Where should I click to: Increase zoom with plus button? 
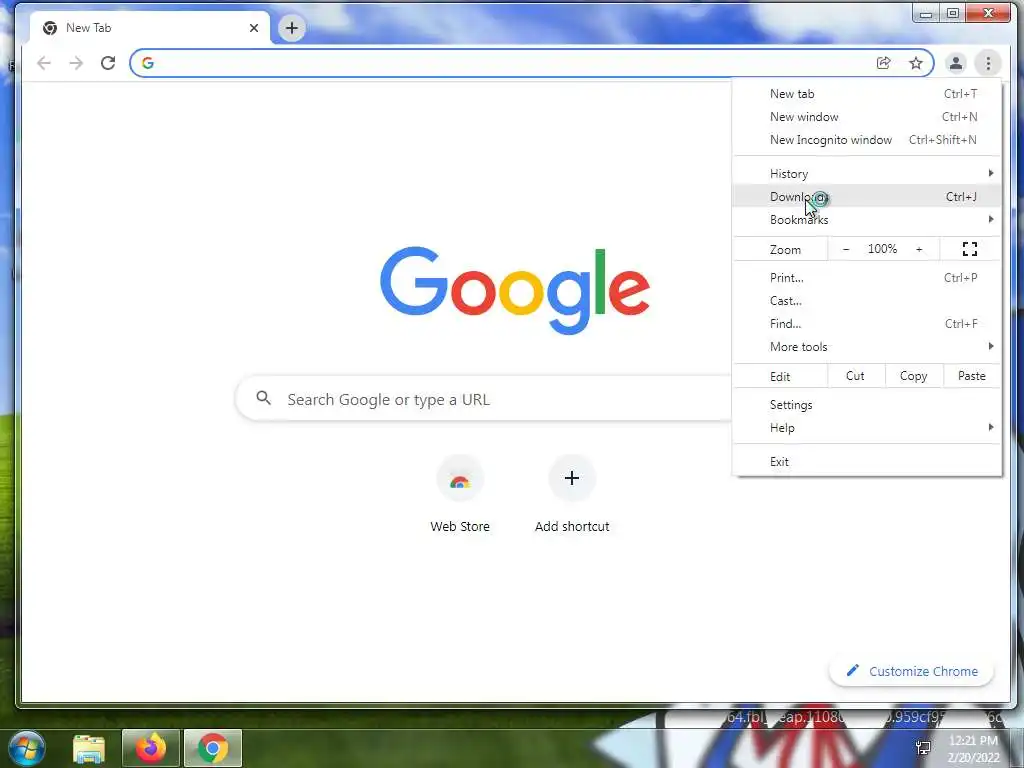(919, 249)
